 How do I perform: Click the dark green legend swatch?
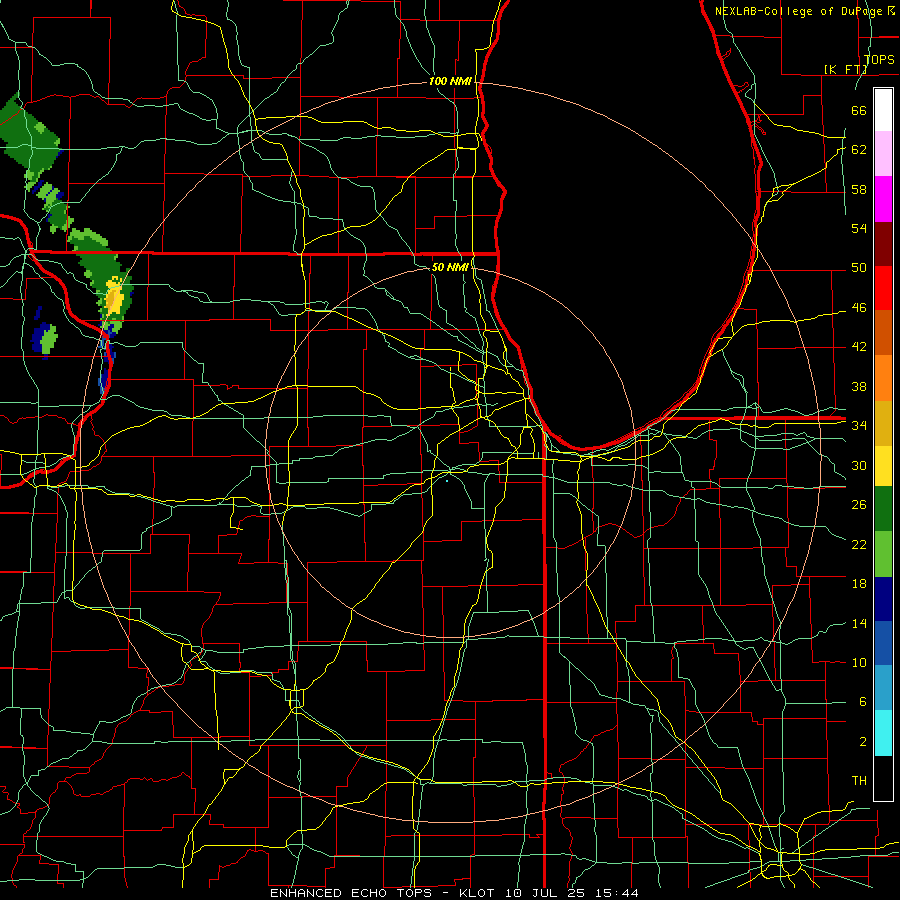[883, 509]
